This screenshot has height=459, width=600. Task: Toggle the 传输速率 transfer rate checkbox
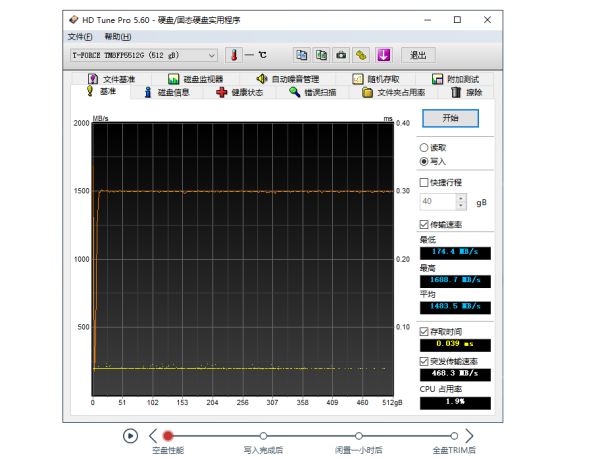tap(424, 225)
